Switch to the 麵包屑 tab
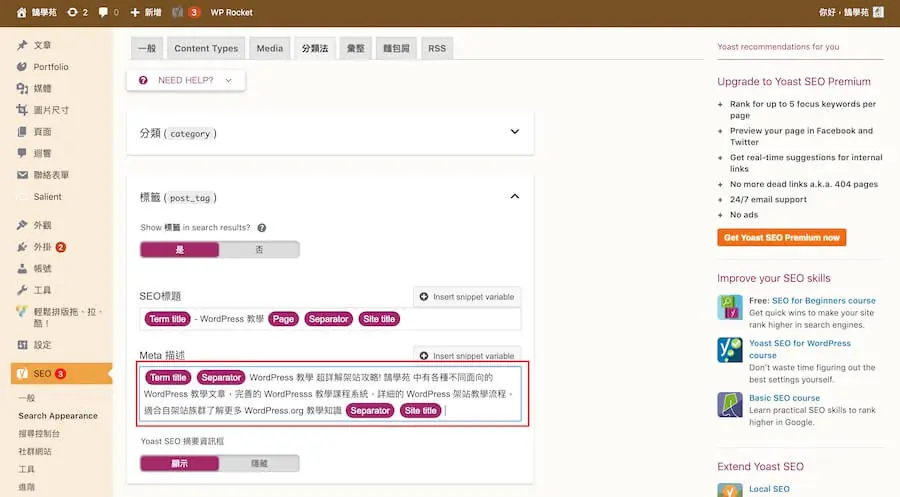 click(x=396, y=48)
